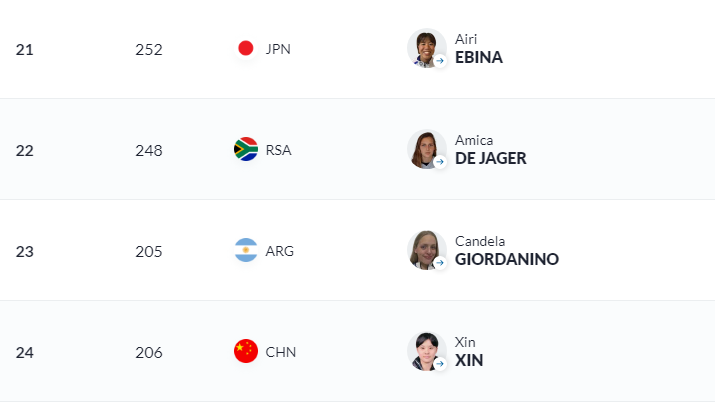The image size is (715, 402).
Task: Open the DE JAGER athlete name link
Action: coord(491,159)
